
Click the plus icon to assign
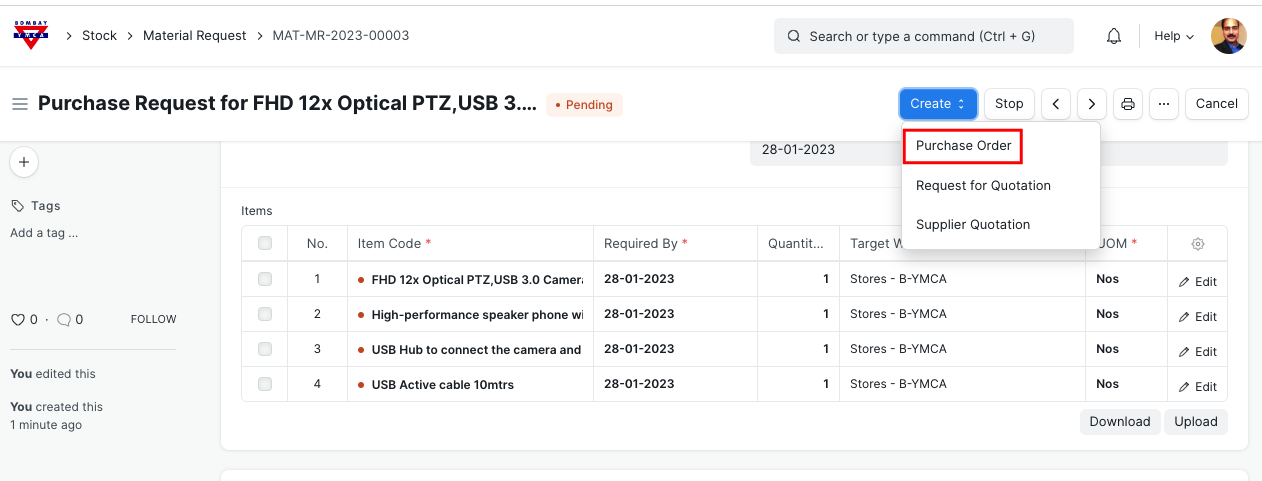pyautogui.click(x=24, y=161)
